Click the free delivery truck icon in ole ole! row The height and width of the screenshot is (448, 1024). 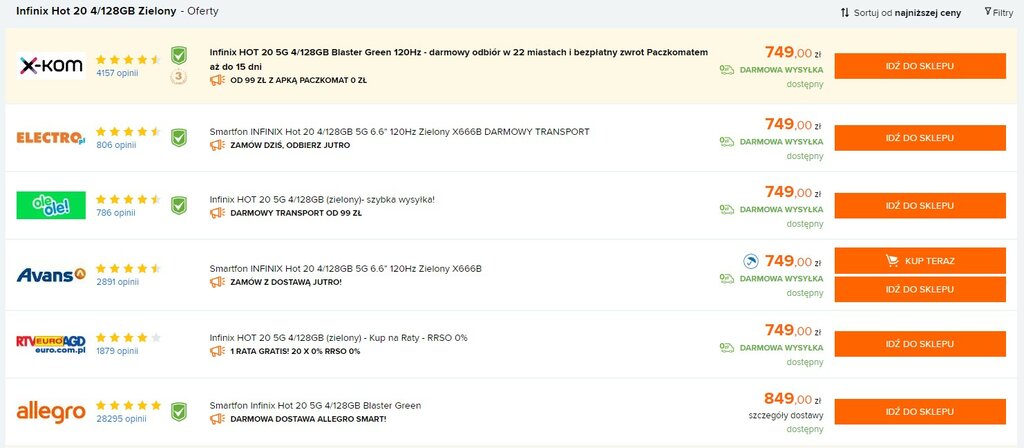727,210
